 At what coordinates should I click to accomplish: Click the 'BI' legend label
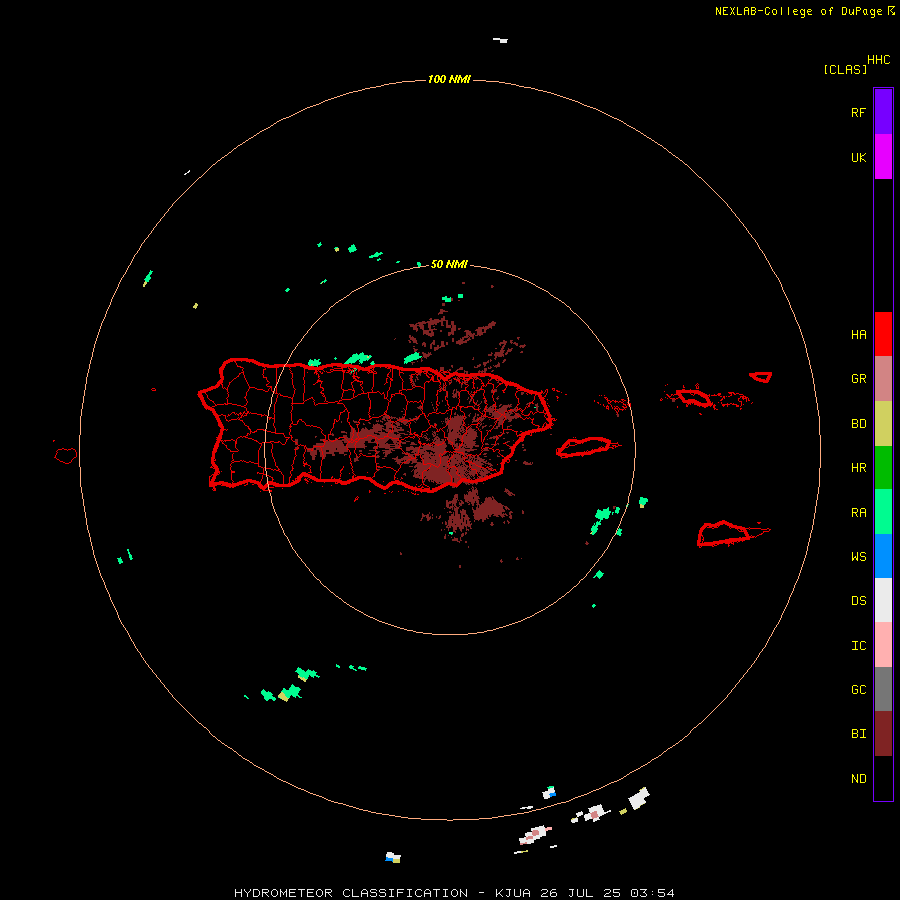(859, 734)
